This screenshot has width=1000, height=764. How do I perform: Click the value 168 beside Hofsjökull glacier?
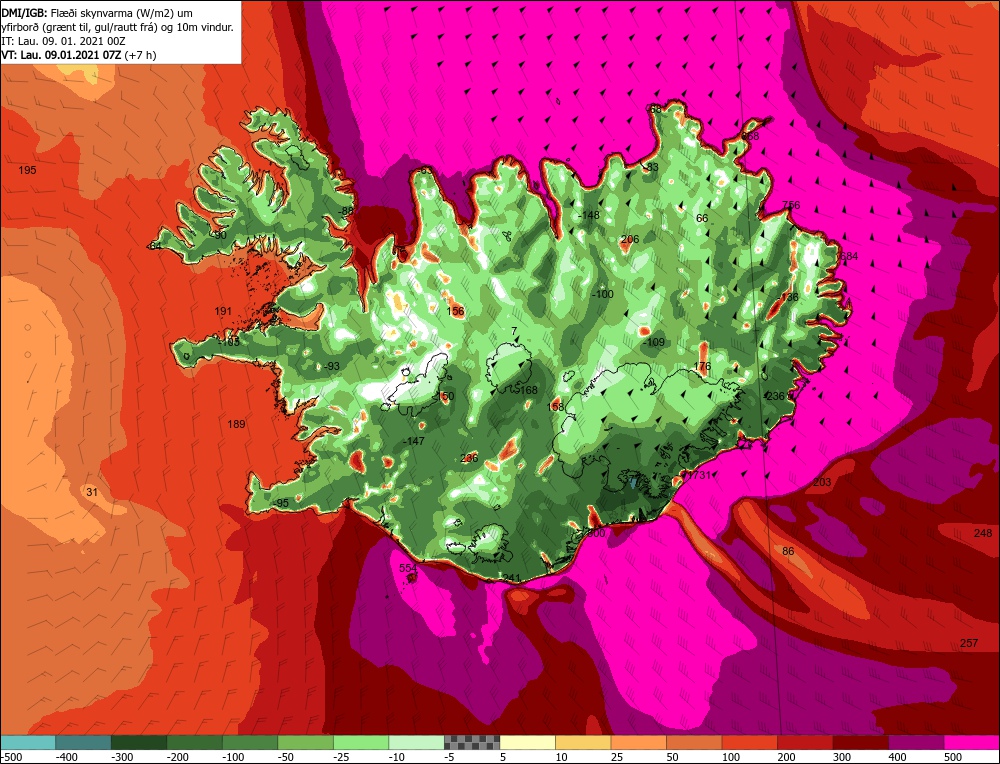pos(529,390)
